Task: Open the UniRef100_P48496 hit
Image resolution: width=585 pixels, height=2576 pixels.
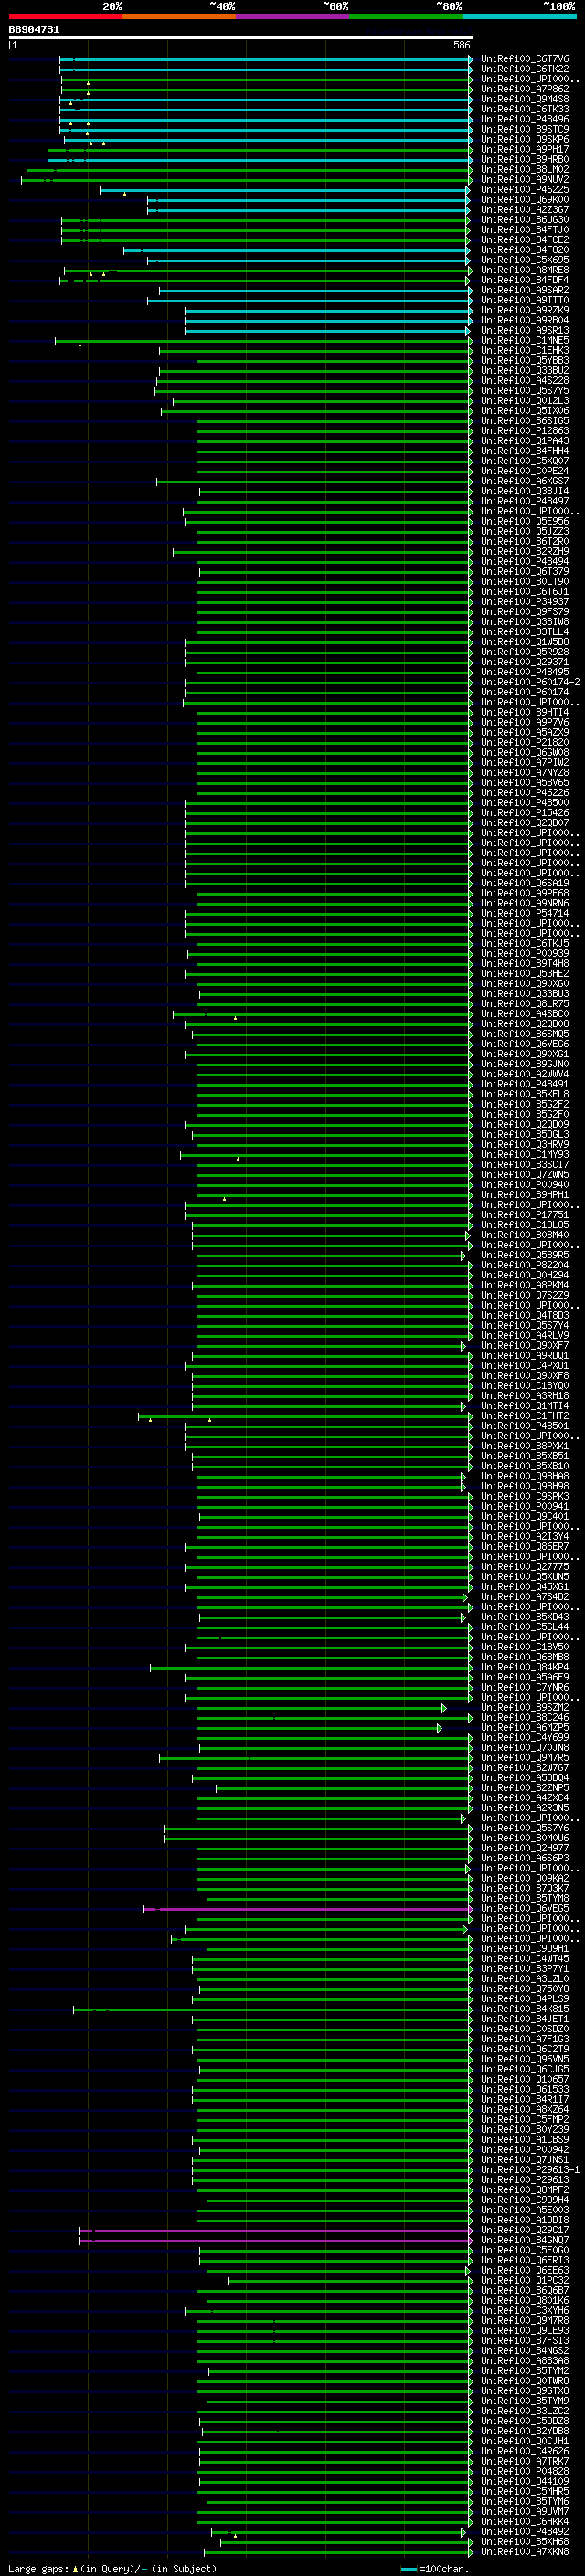Action: 524,119
